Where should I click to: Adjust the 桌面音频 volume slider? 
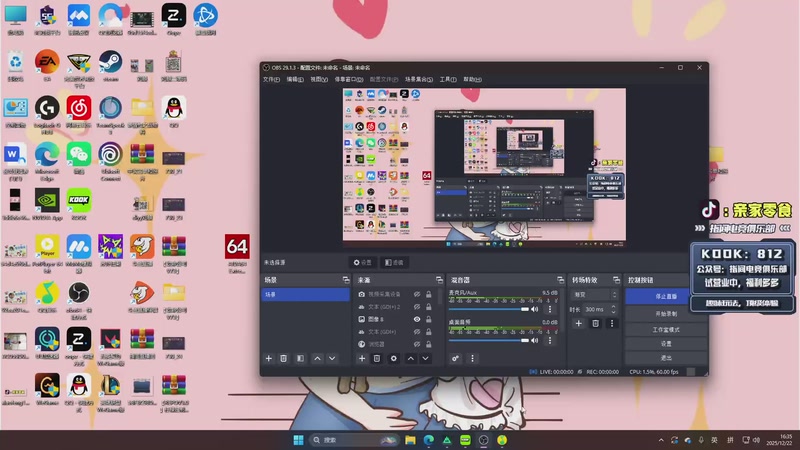click(x=489, y=340)
